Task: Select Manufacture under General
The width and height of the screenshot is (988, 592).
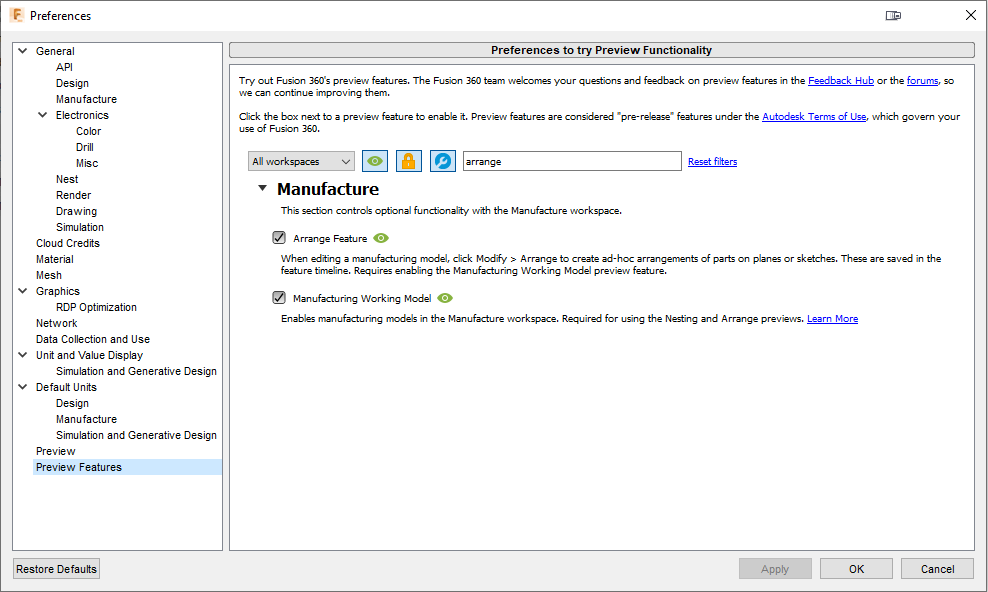Action: click(x=86, y=99)
